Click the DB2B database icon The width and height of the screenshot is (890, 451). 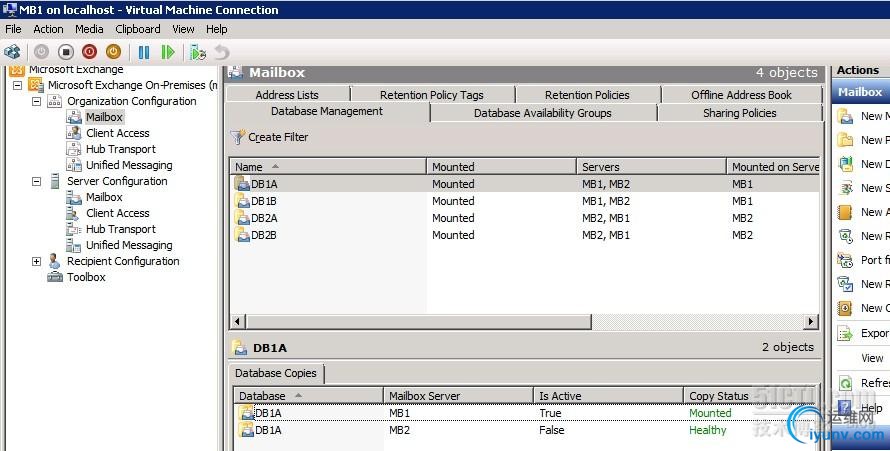coord(242,235)
